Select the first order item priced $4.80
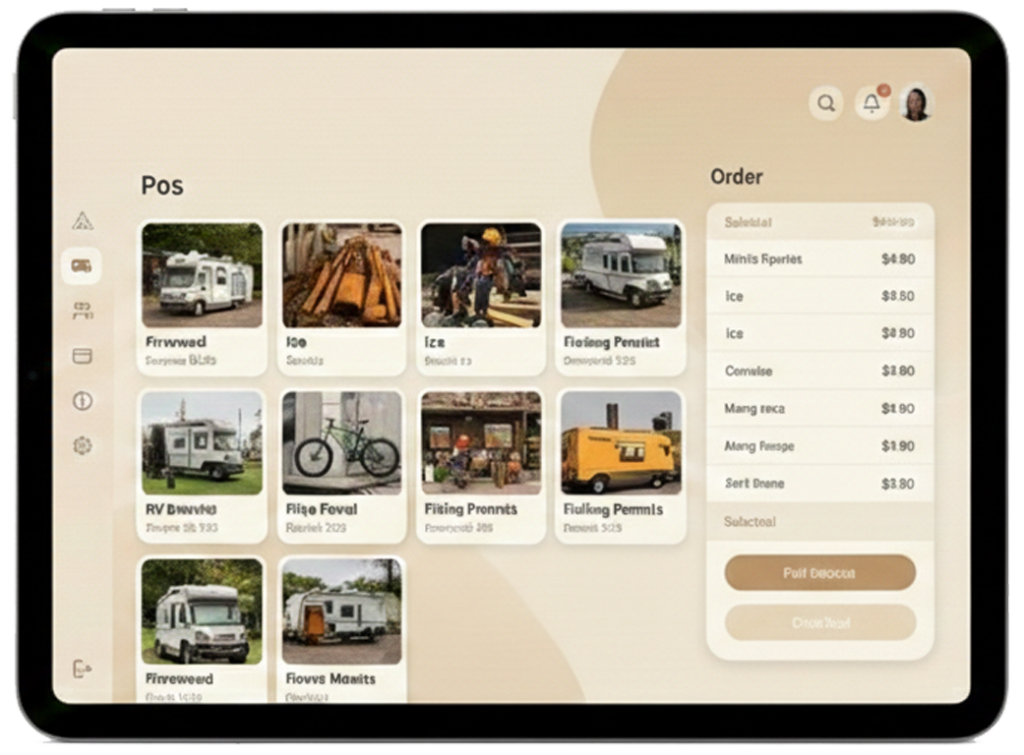 coord(819,259)
